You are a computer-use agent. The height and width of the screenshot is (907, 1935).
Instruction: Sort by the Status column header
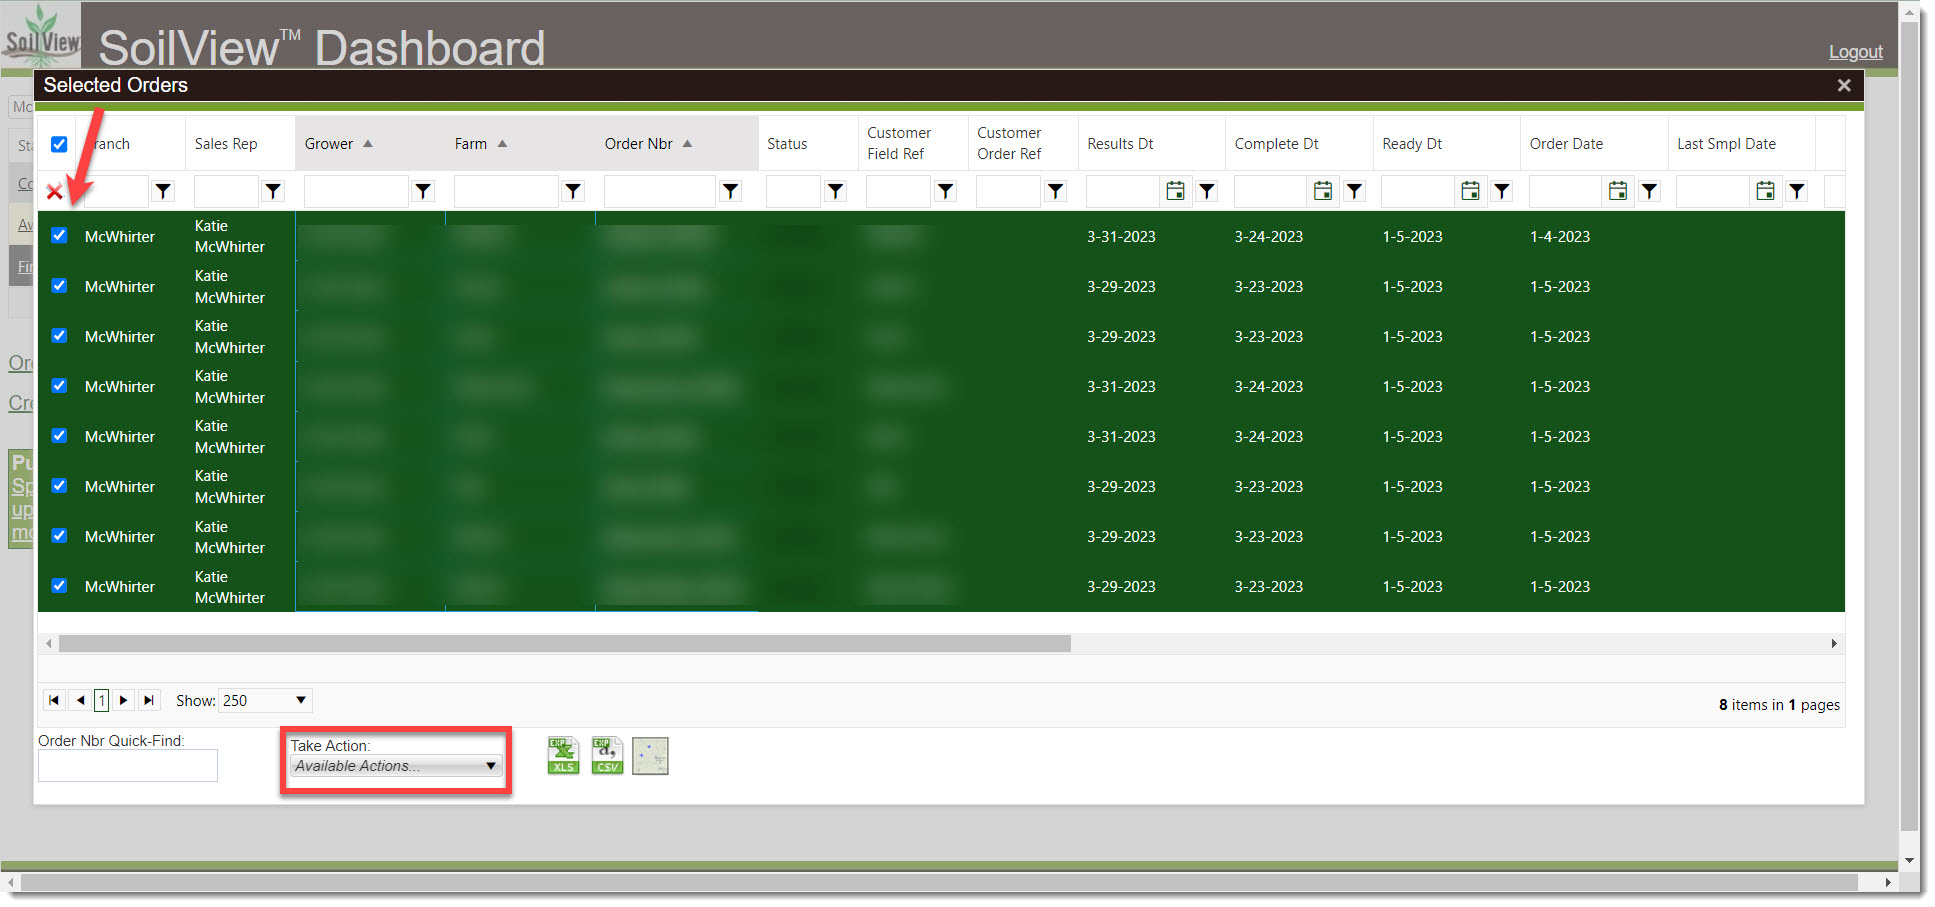coord(787,144)
